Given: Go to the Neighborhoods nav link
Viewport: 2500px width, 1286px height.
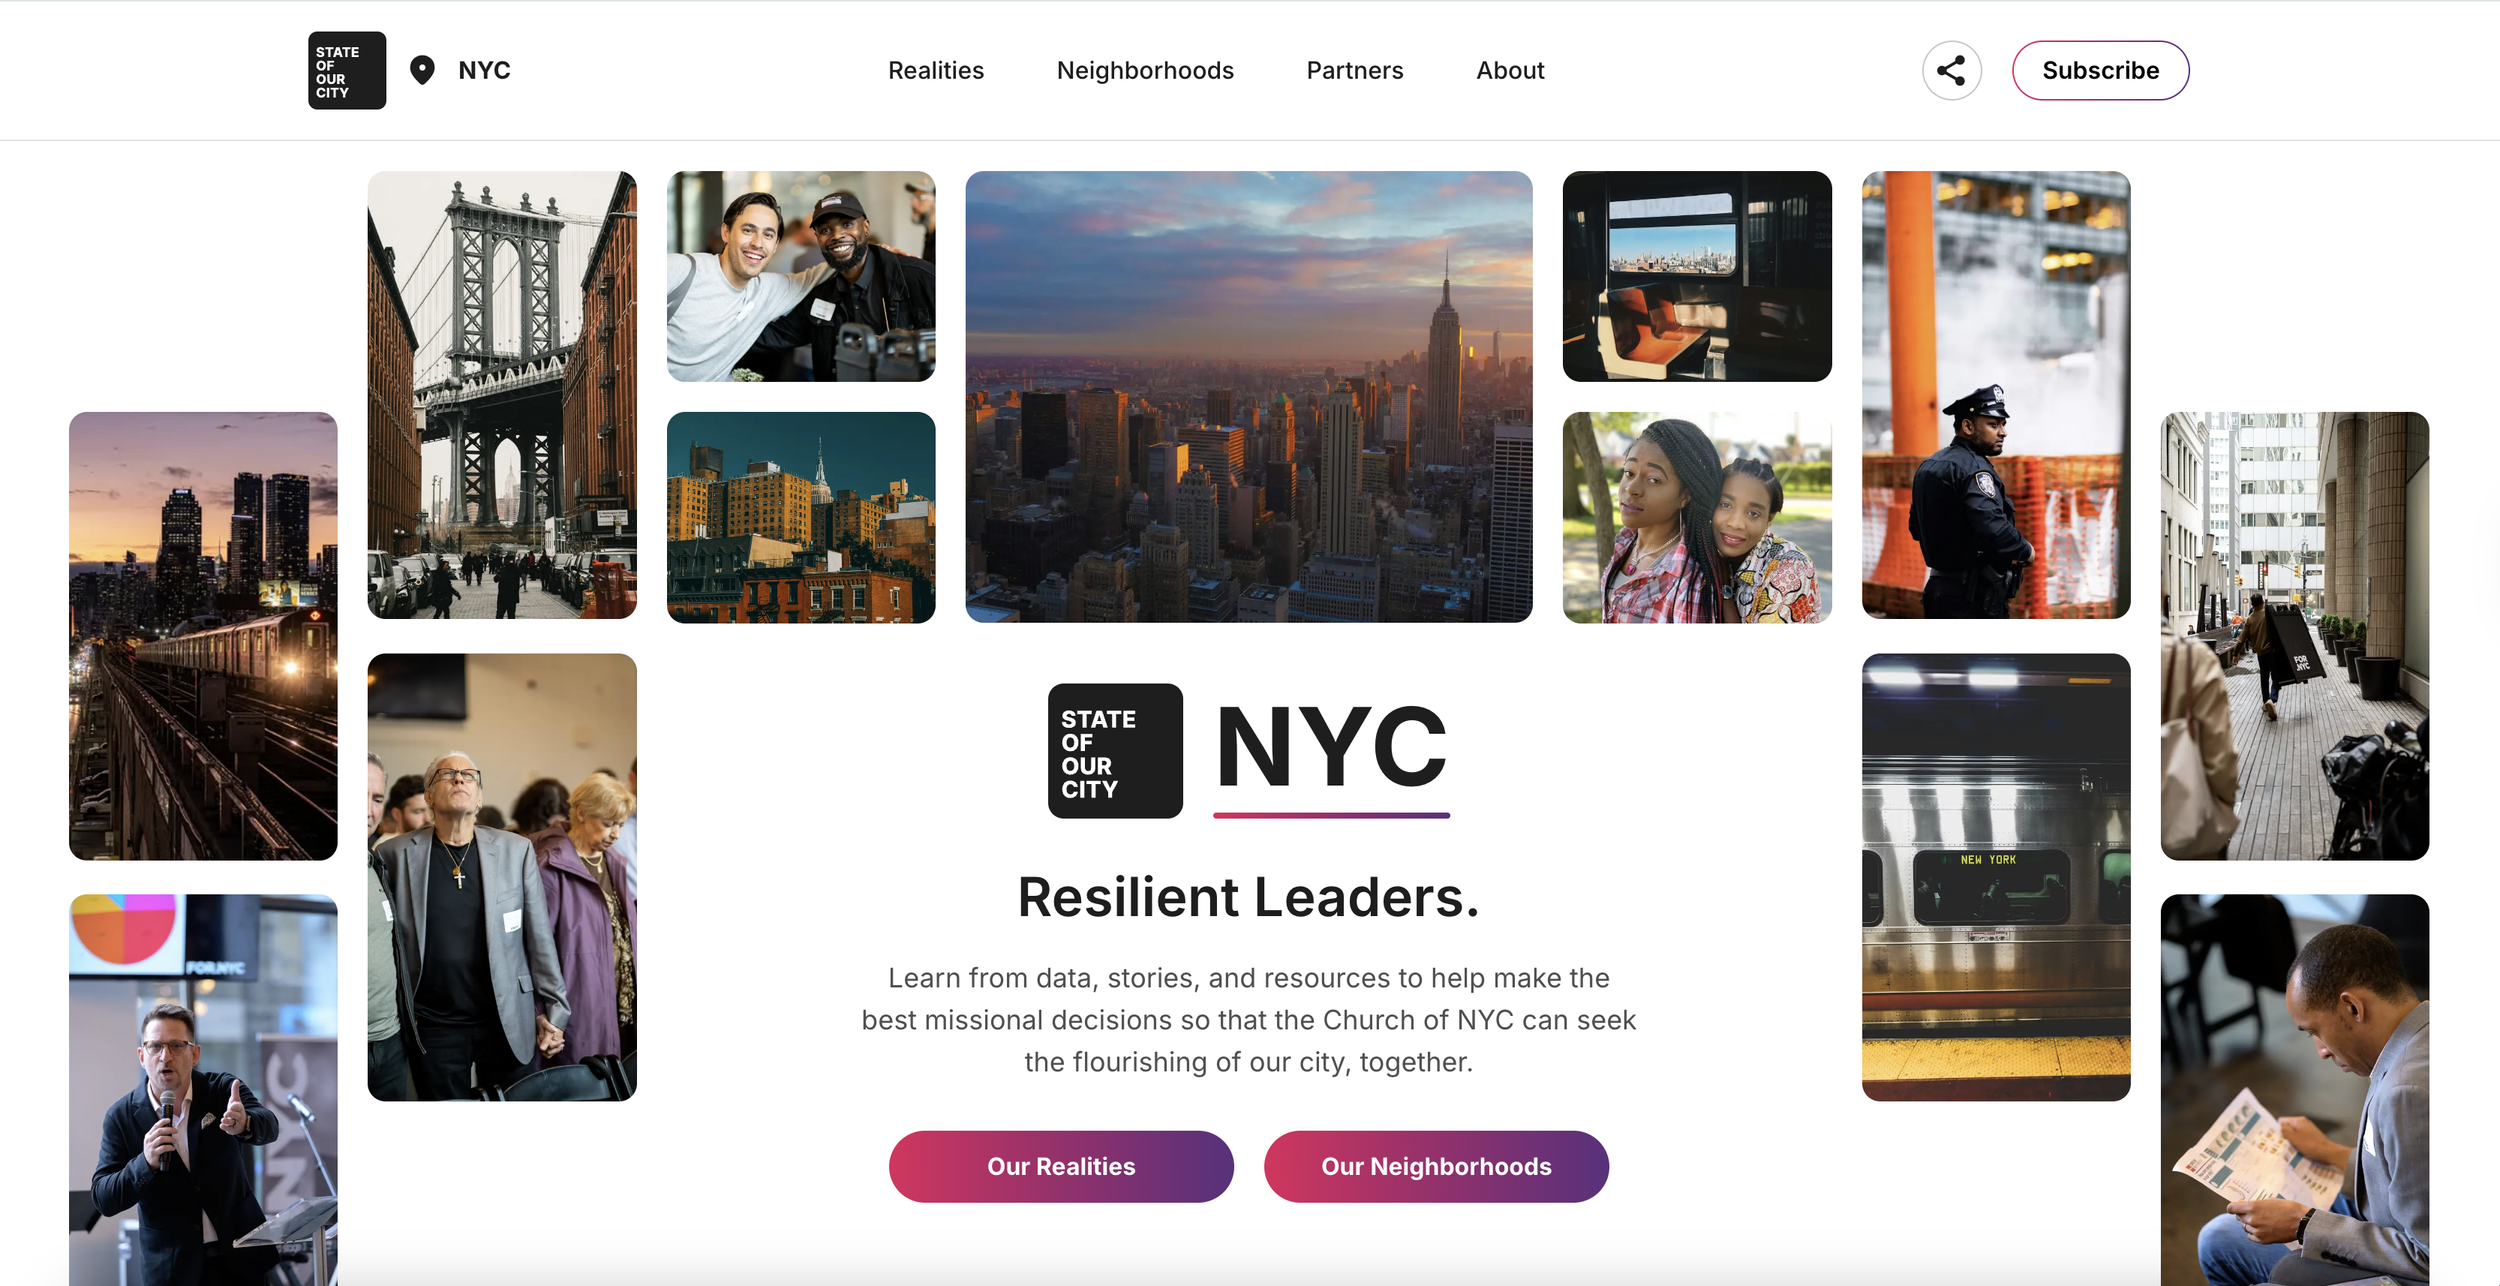Looking at the screenshot, I should click(1145, 70).
